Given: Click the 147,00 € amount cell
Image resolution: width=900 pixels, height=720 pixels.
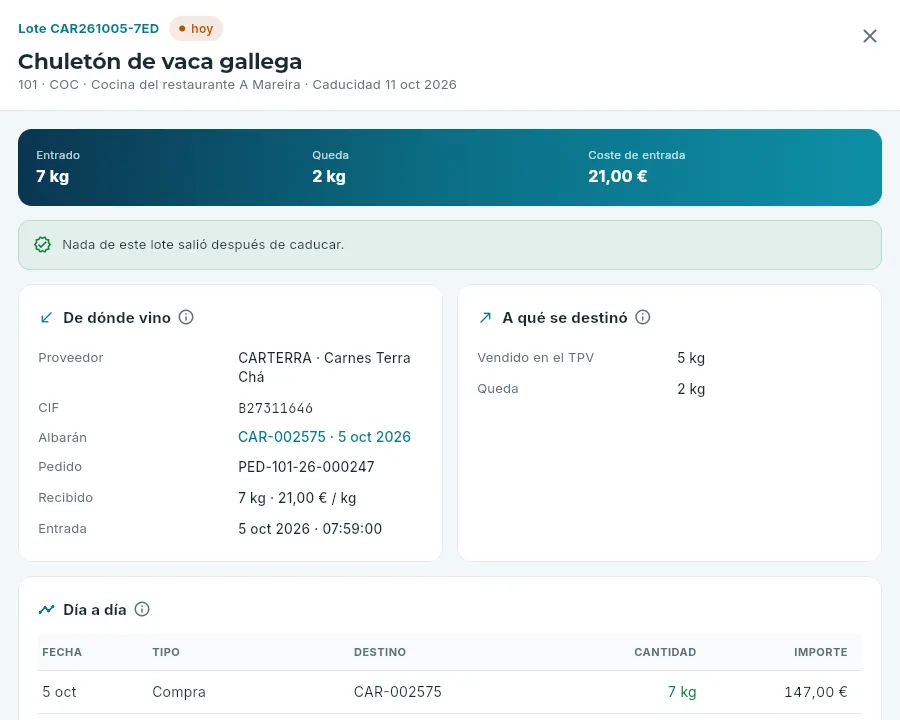Looking at the screenshot, I should [816, 692].
